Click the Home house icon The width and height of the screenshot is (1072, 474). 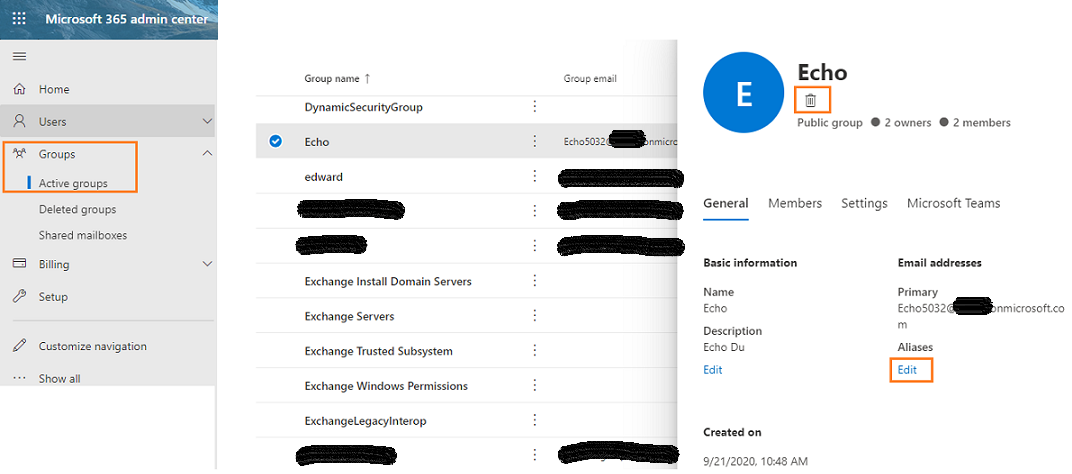pyautogui.click(x=20, y=89)
